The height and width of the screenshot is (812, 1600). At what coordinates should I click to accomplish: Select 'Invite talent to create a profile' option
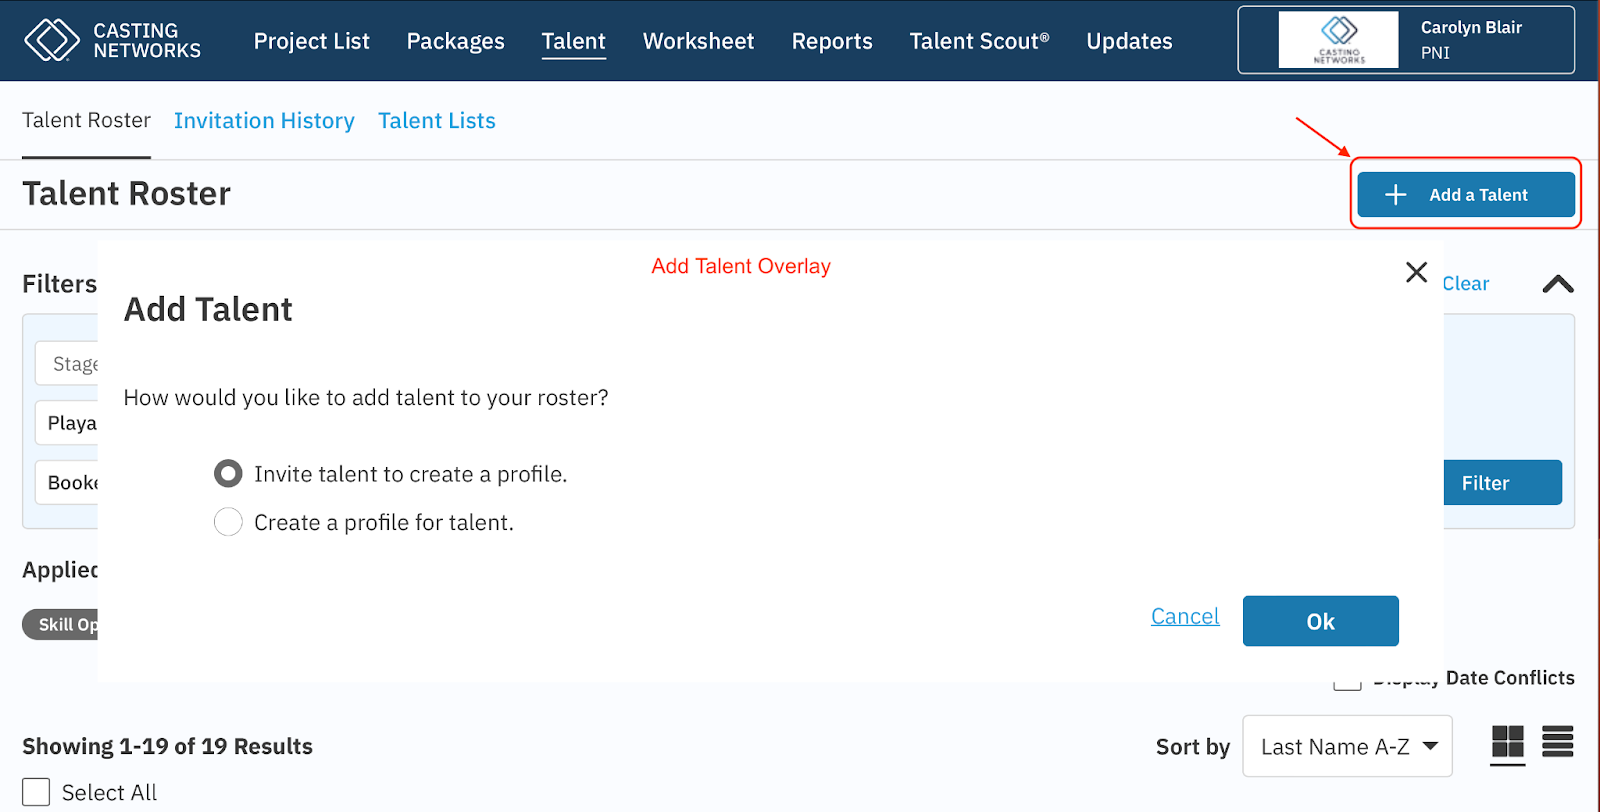coord(228,474)
